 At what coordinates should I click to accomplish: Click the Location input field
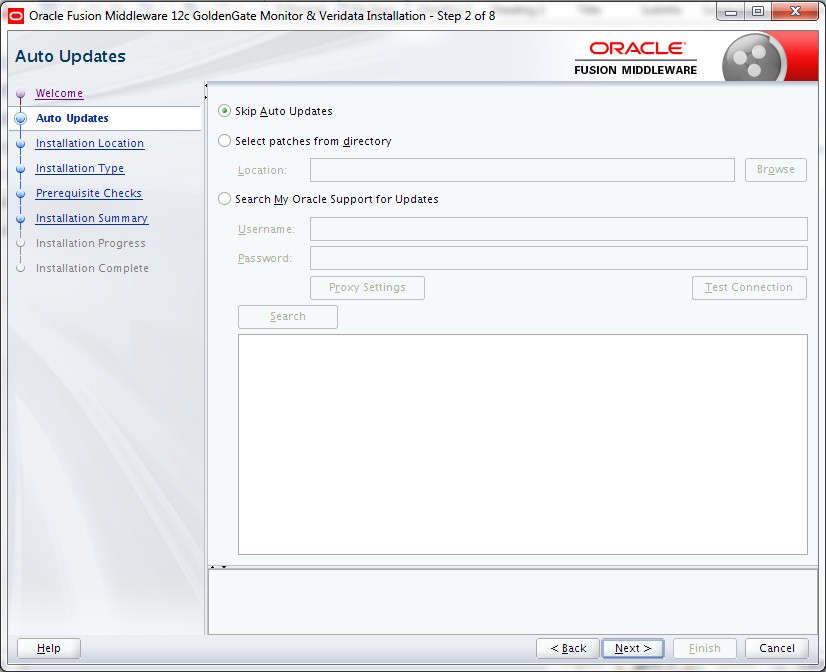click(522, 170)
